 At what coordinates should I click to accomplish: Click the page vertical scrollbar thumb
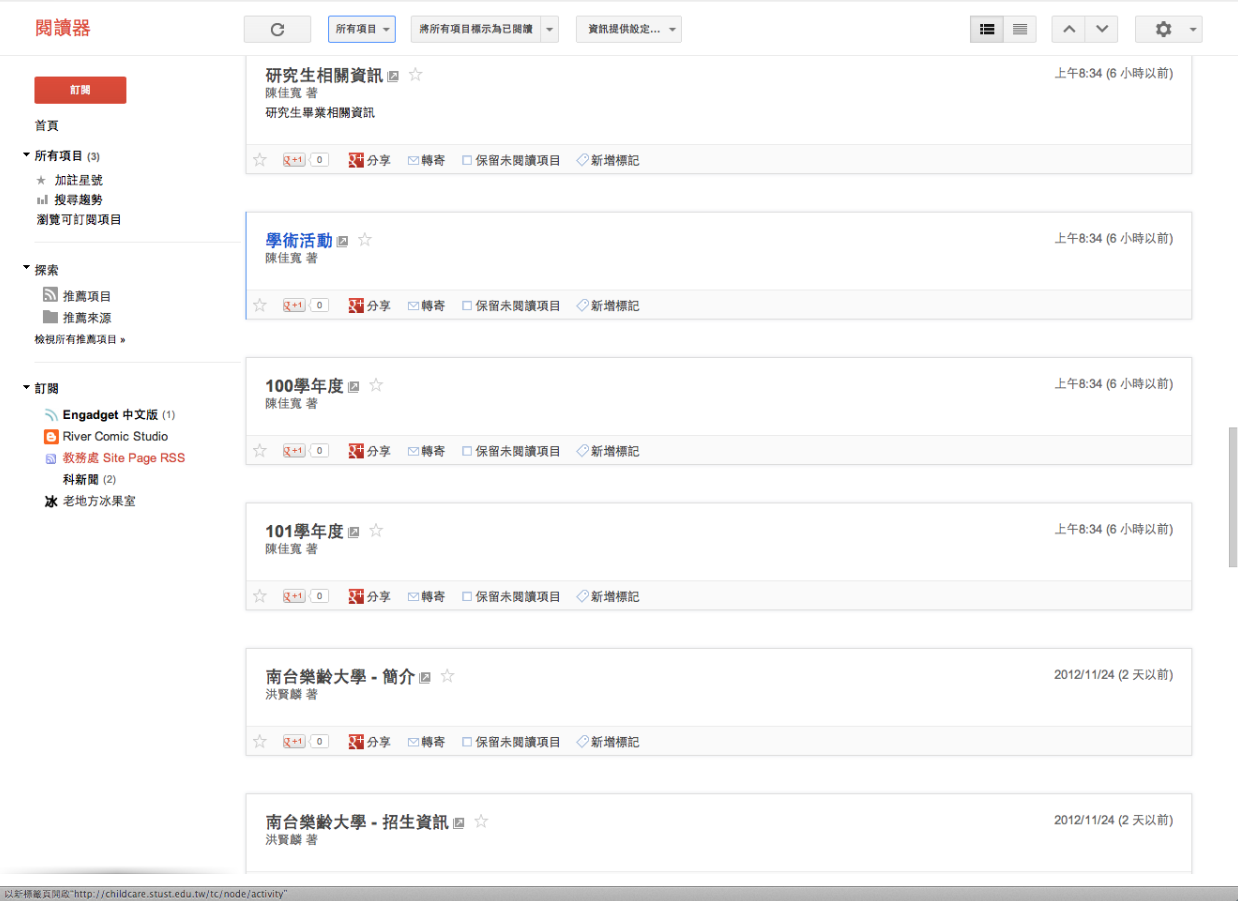click(1232, 497)
